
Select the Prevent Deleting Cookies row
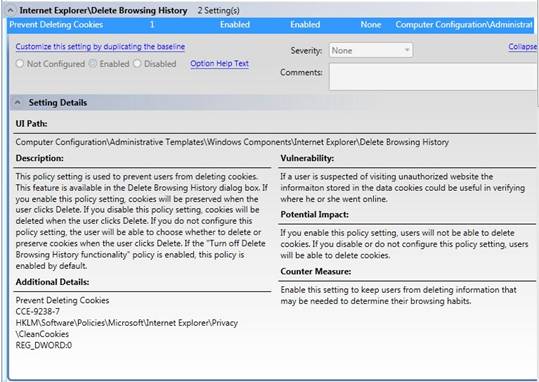271,25
